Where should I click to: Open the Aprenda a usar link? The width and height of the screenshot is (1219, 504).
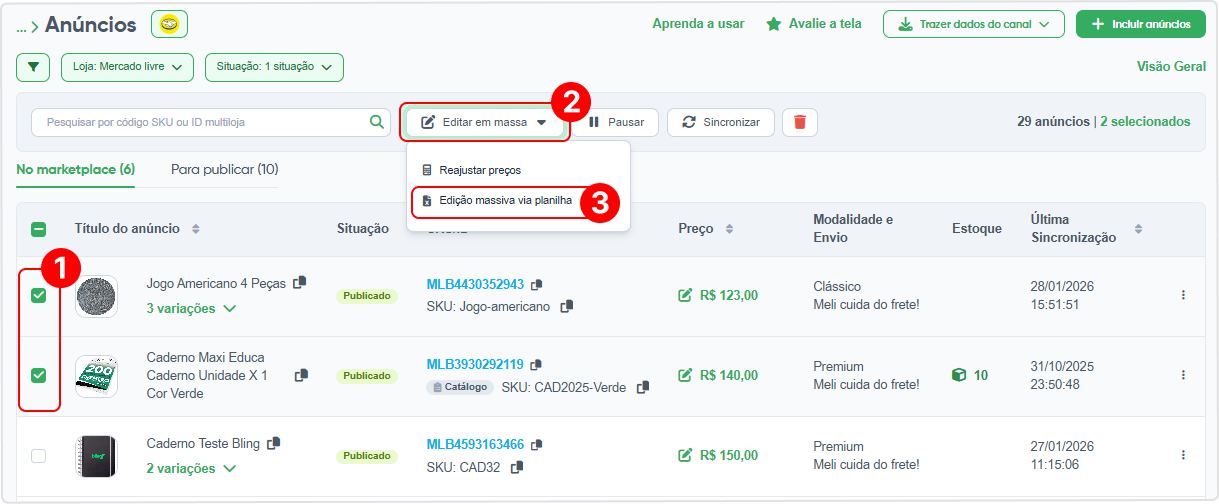[698, 24]
